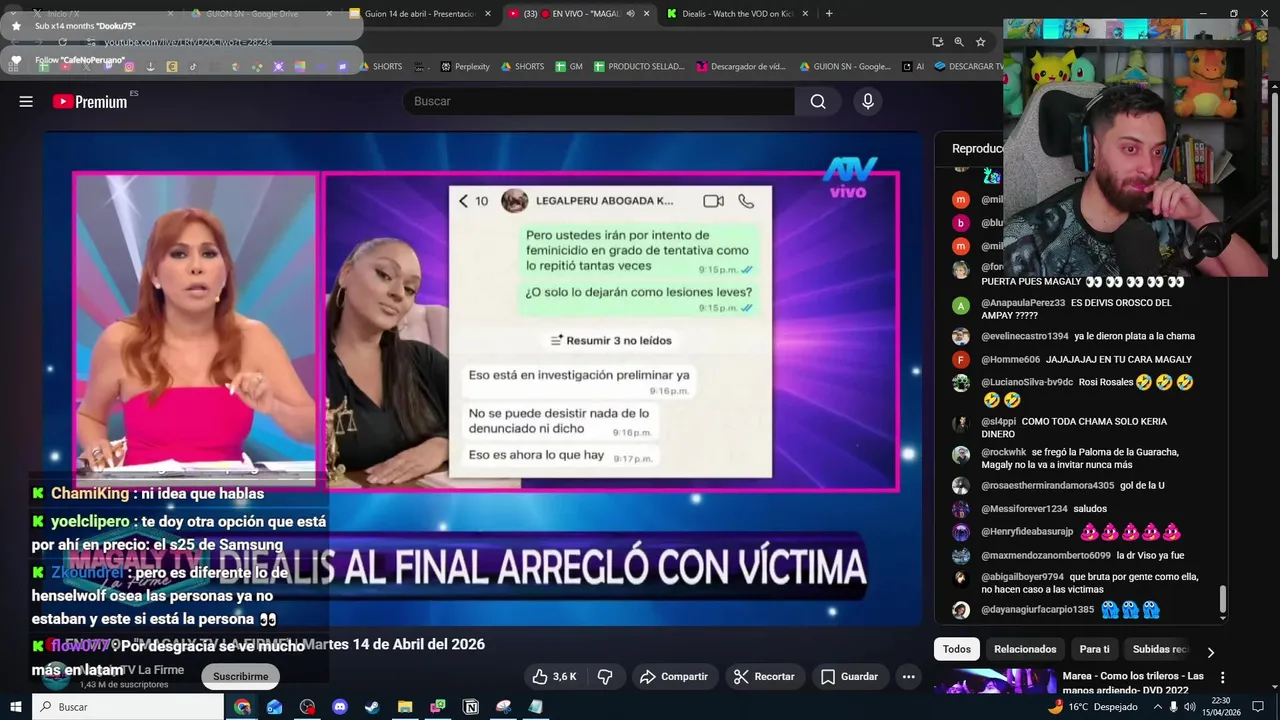Open the GUION SN - Google... bookmark
Image resolution: width=1280 pixels, height=720 pixels.
pyautogui.click(x=845, y=67)
